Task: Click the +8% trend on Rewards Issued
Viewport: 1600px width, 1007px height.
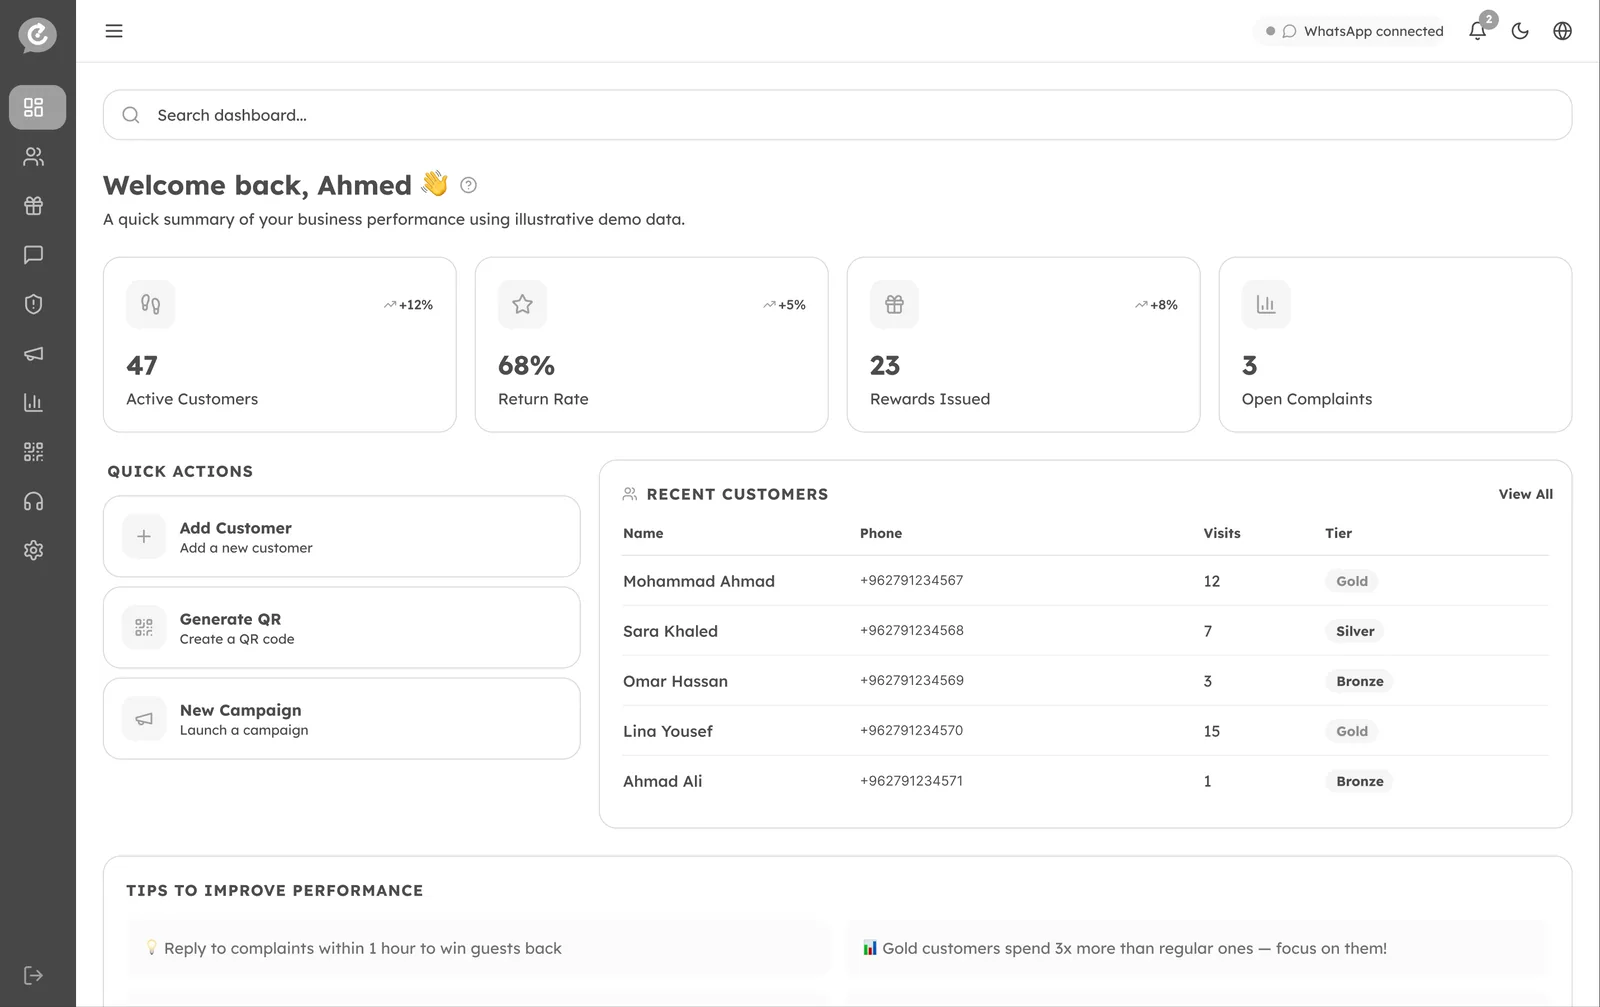Action: tap(1156, 305)
